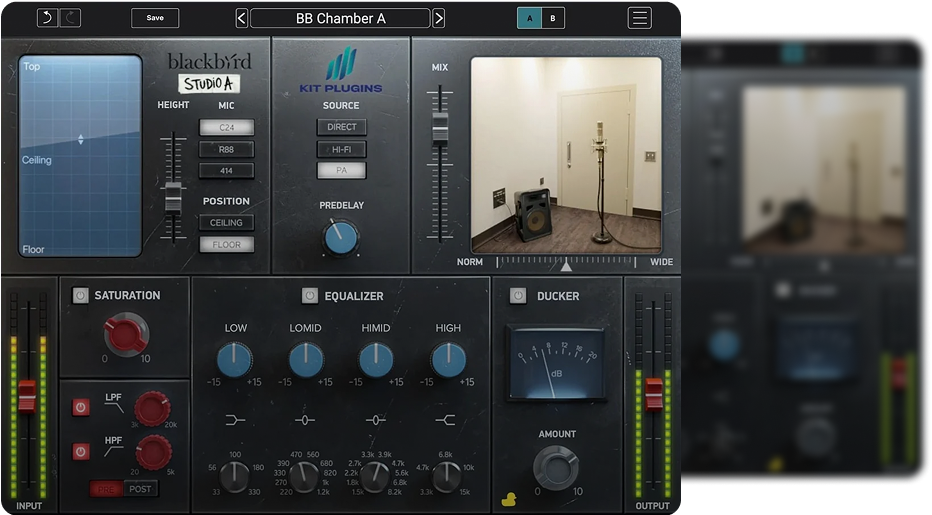Click the redo arrow icon
Image resolution: width=932 pixels, height=515 pixels.
click(71, 18)
